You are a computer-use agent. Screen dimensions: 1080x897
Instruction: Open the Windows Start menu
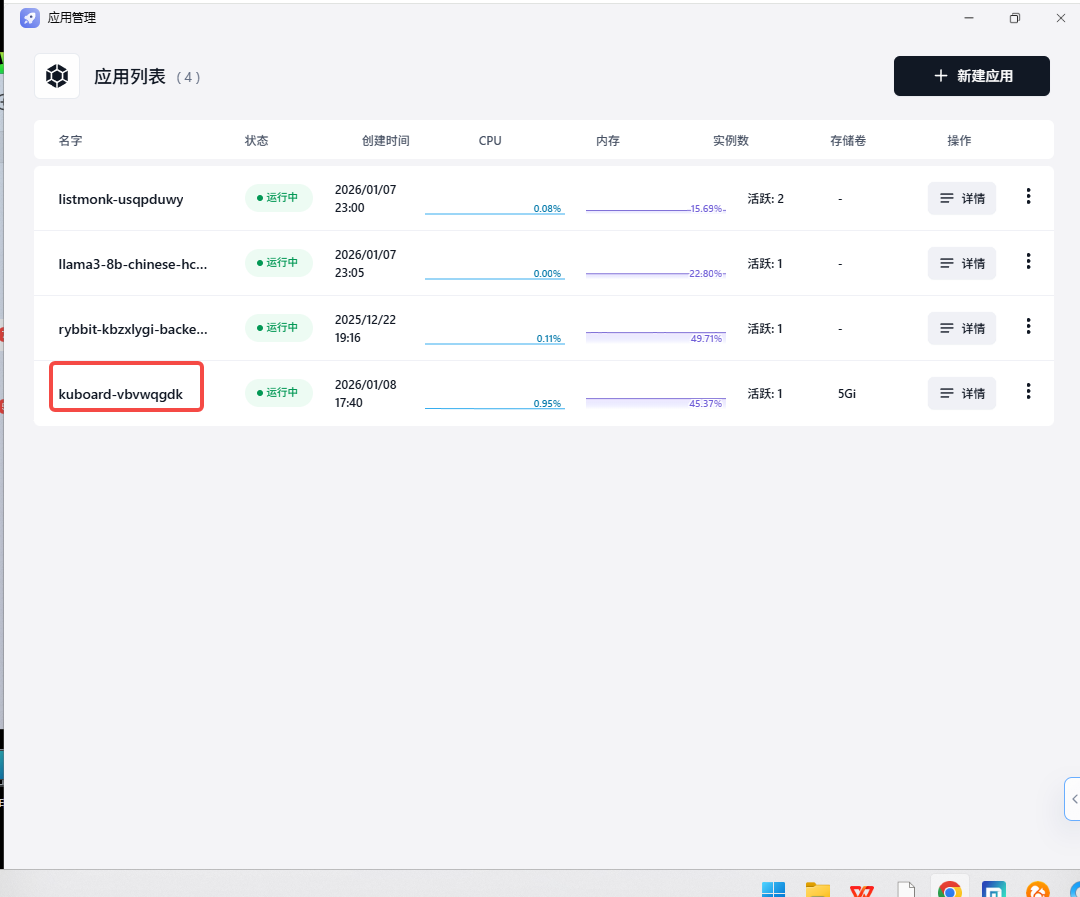click(x=773, y=890)
